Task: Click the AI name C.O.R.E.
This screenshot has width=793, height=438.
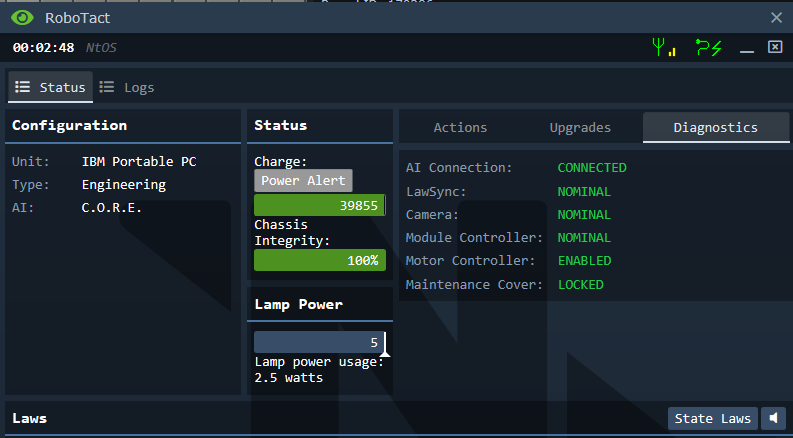Action: point(112,208)
